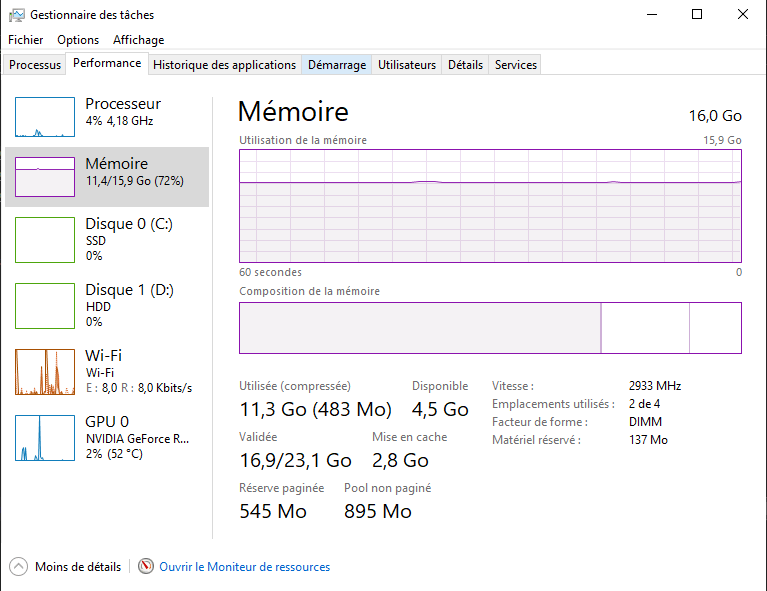The image size is (767, 591).
Task: Click the Task Manager title bar icon
Action: coord(16,15)
